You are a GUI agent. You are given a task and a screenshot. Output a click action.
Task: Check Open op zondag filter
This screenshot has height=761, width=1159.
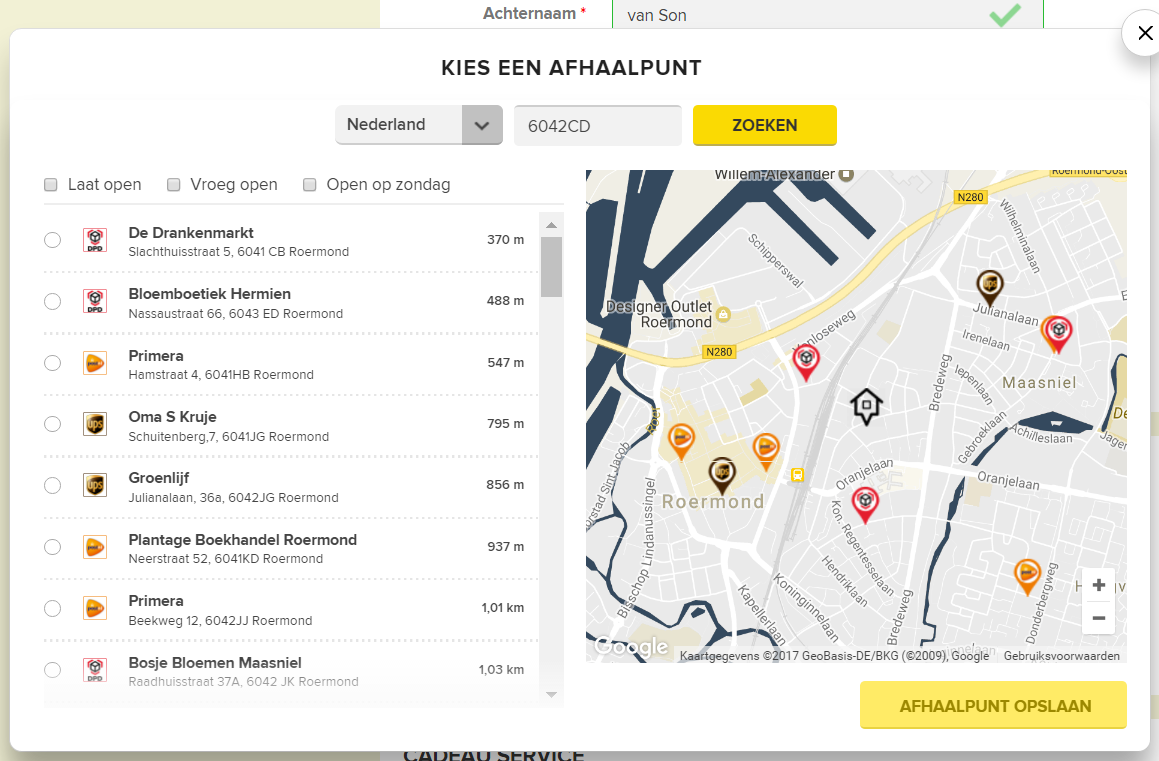pyautogui.click(x=310, y=185)
